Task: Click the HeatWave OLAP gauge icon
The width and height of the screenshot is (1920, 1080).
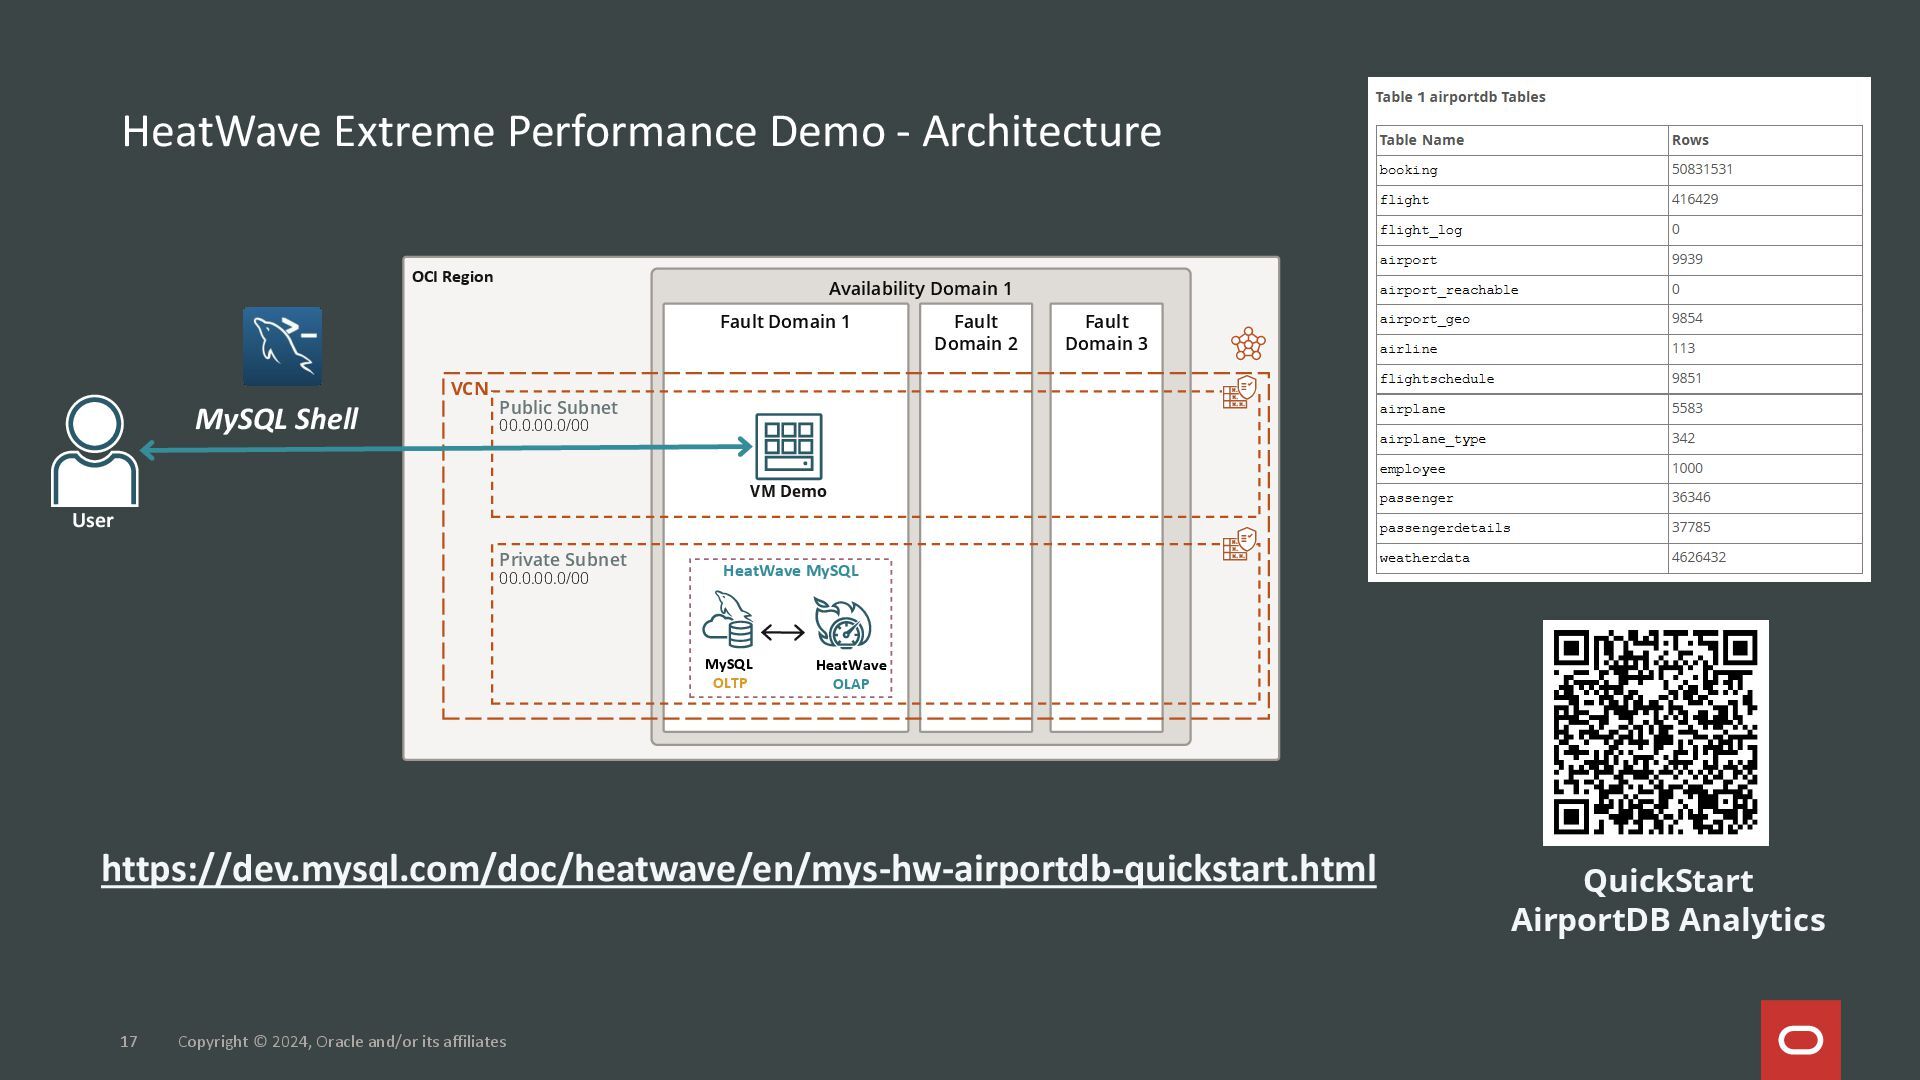Action: [x=843, y=624]
